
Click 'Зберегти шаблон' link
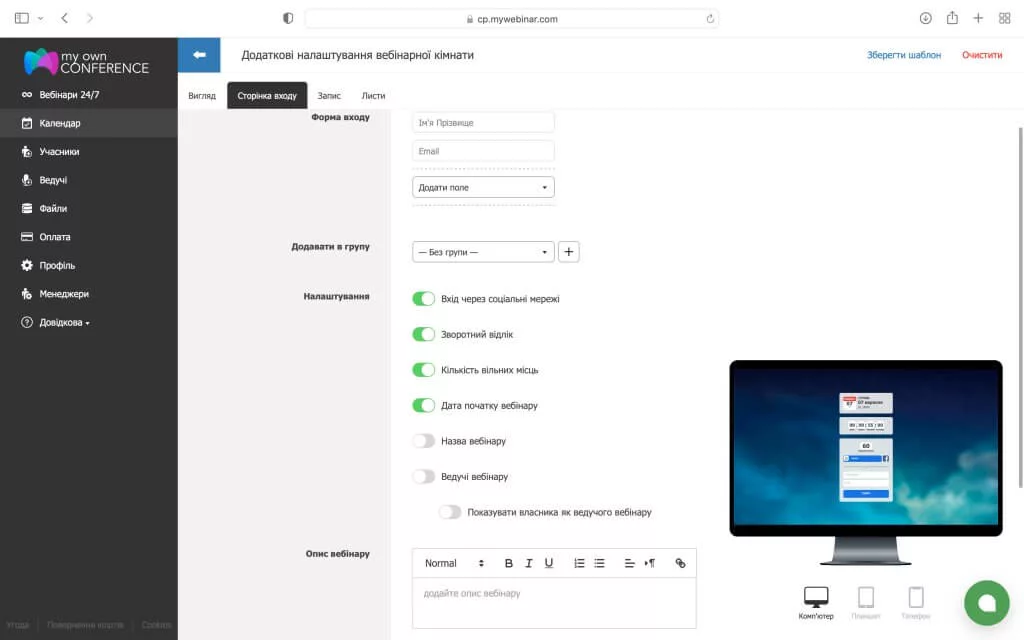pos(904,55)
